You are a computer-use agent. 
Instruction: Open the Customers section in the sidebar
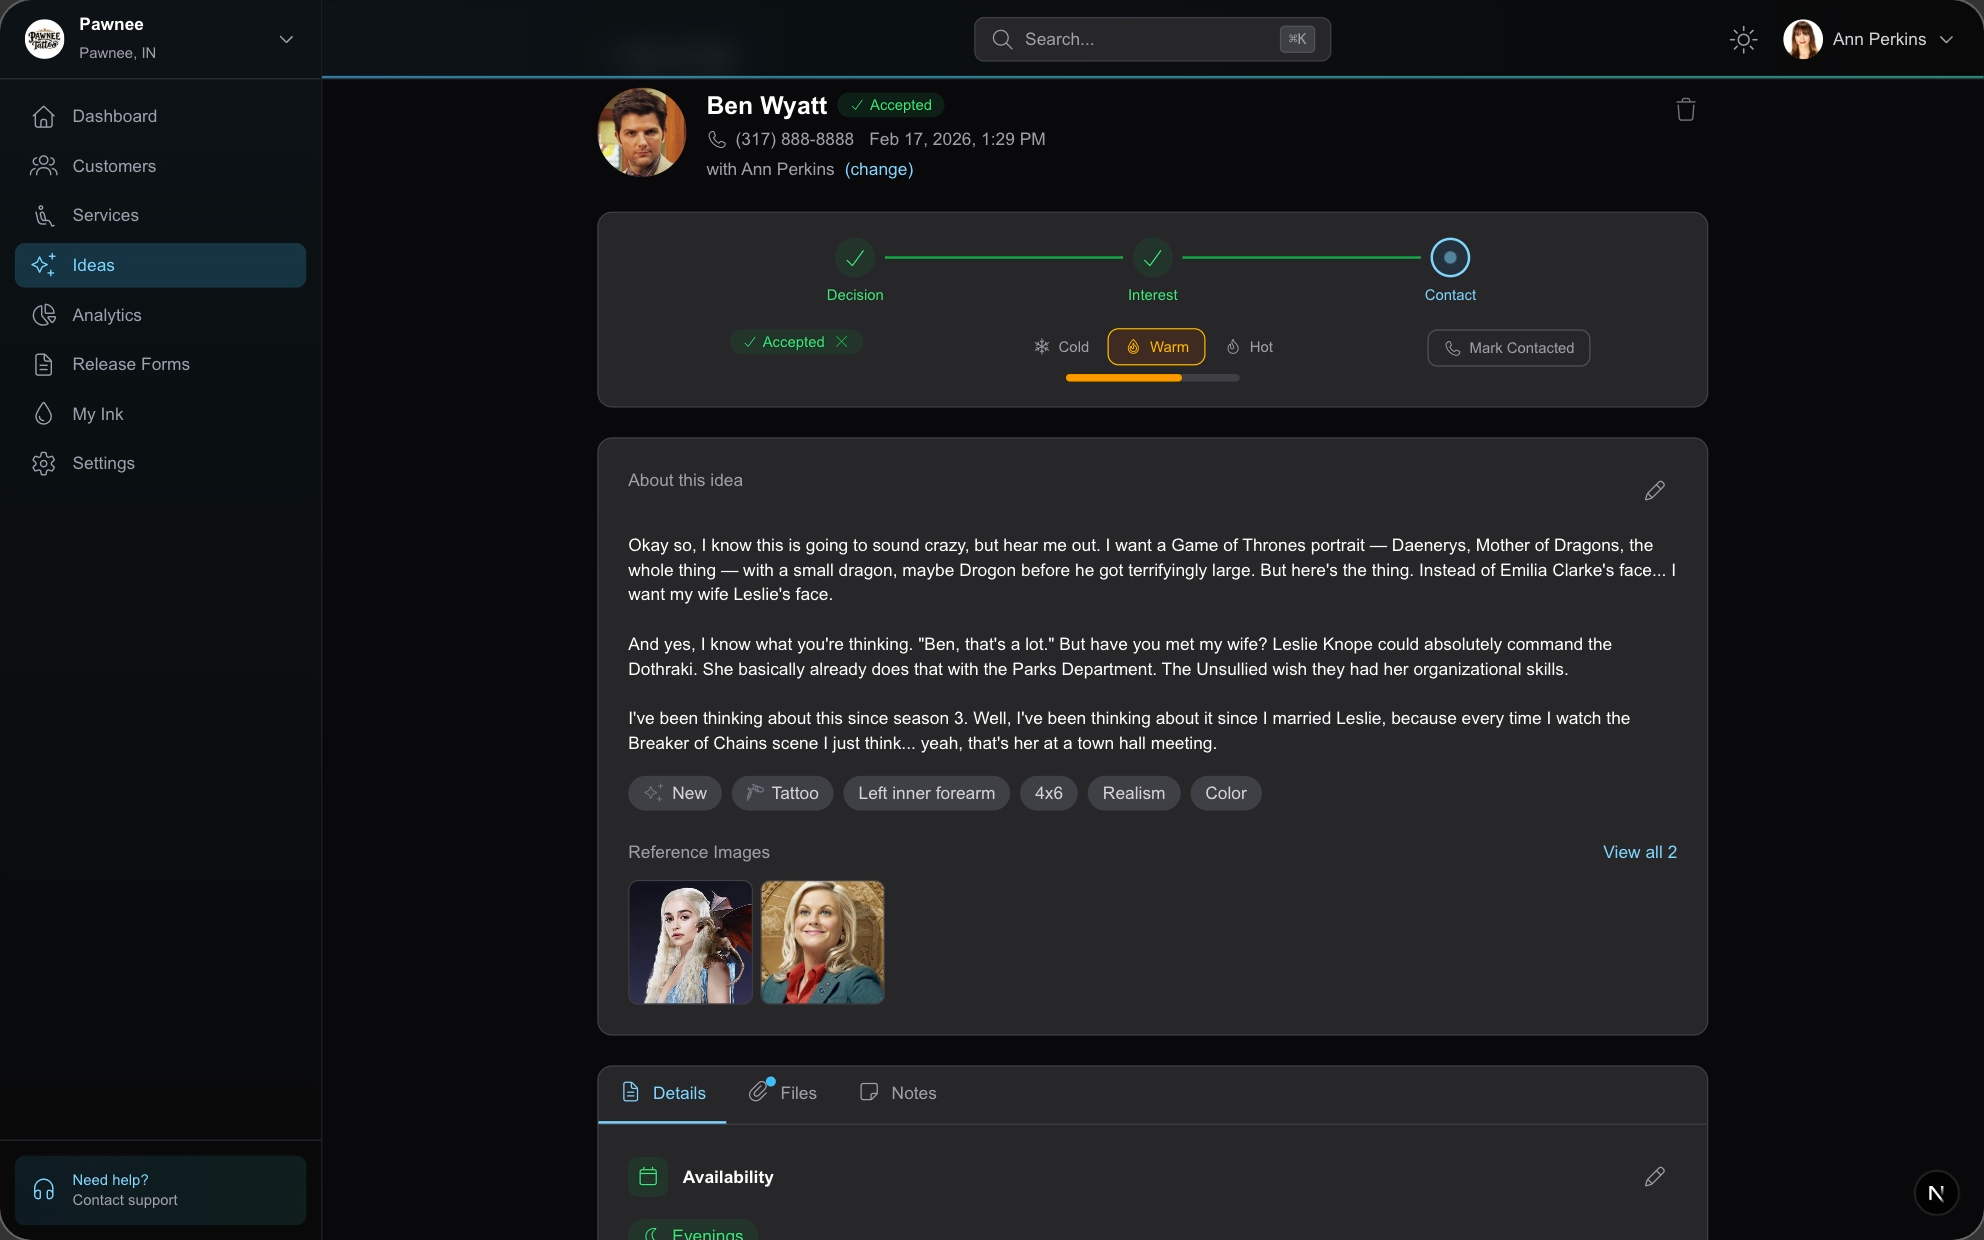[x=113, y=166]
